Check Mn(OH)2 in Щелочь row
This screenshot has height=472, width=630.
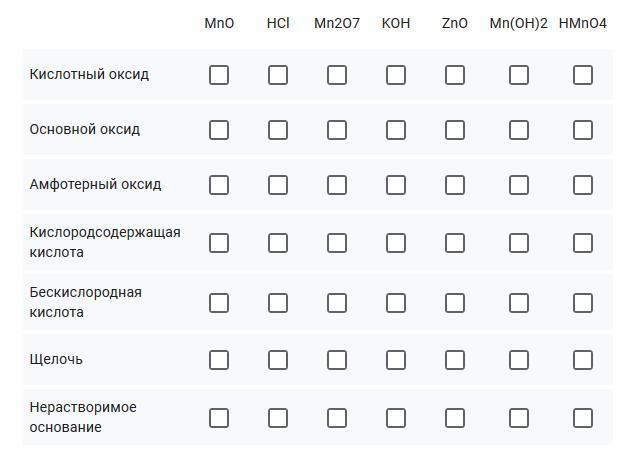519,360
